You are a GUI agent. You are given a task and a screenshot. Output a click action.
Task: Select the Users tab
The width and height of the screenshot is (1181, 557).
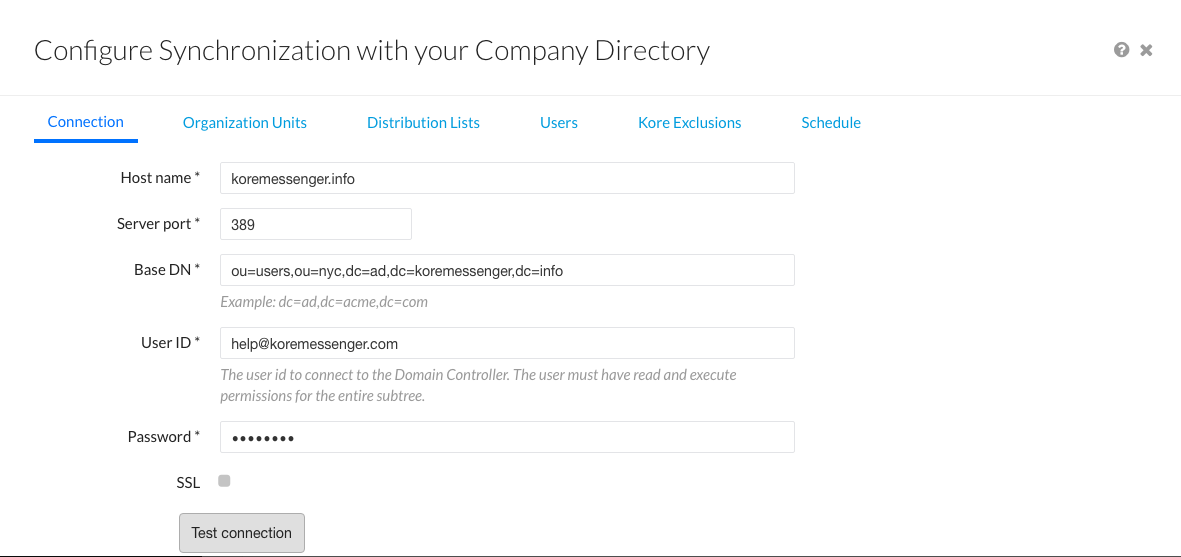coord(559,123)
